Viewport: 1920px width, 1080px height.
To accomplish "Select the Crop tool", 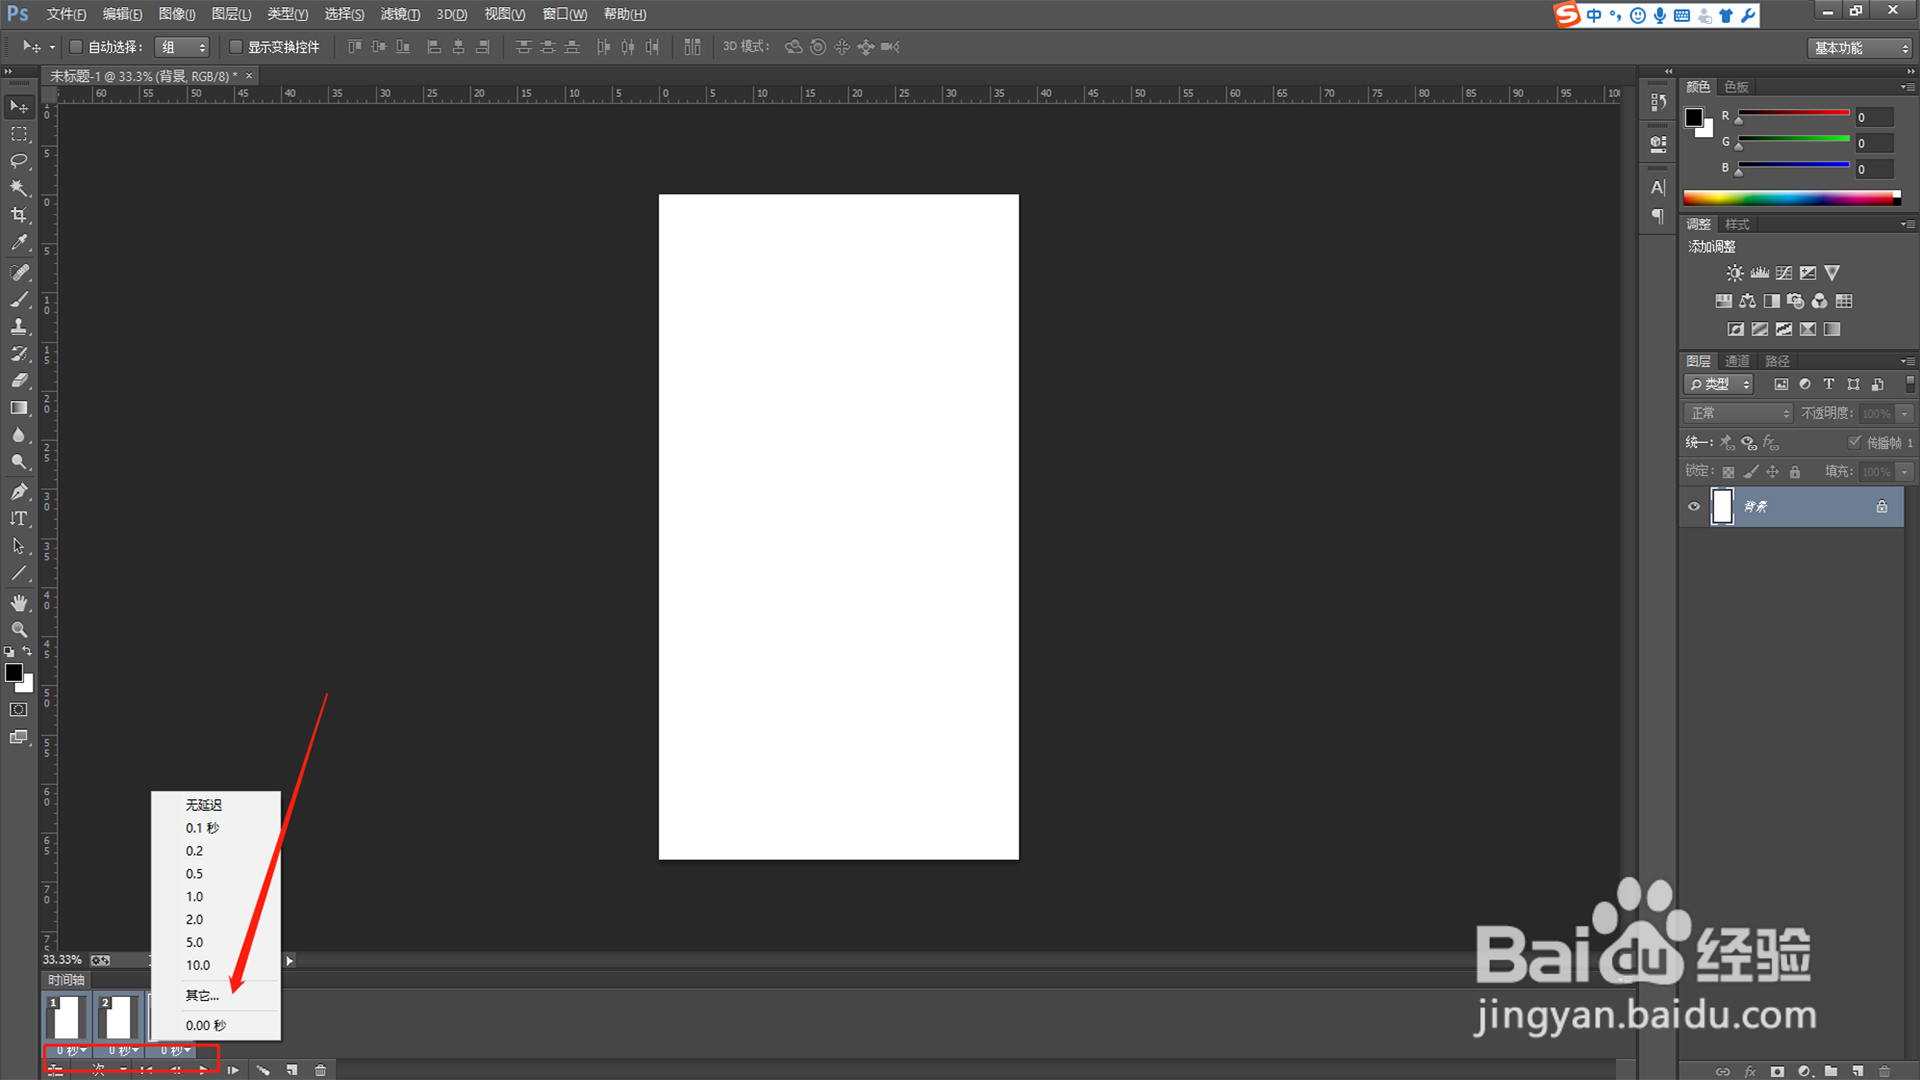I will (19, 215).
